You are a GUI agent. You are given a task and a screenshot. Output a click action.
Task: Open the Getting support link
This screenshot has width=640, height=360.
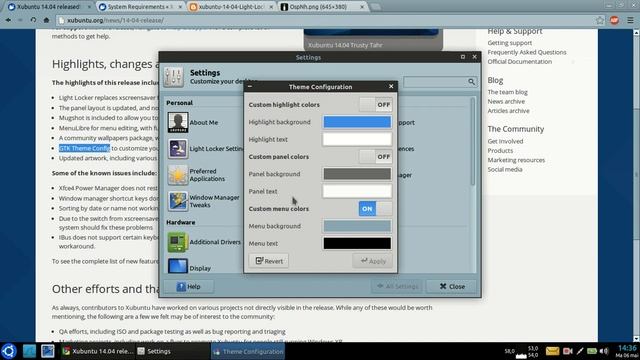[509, 43]
